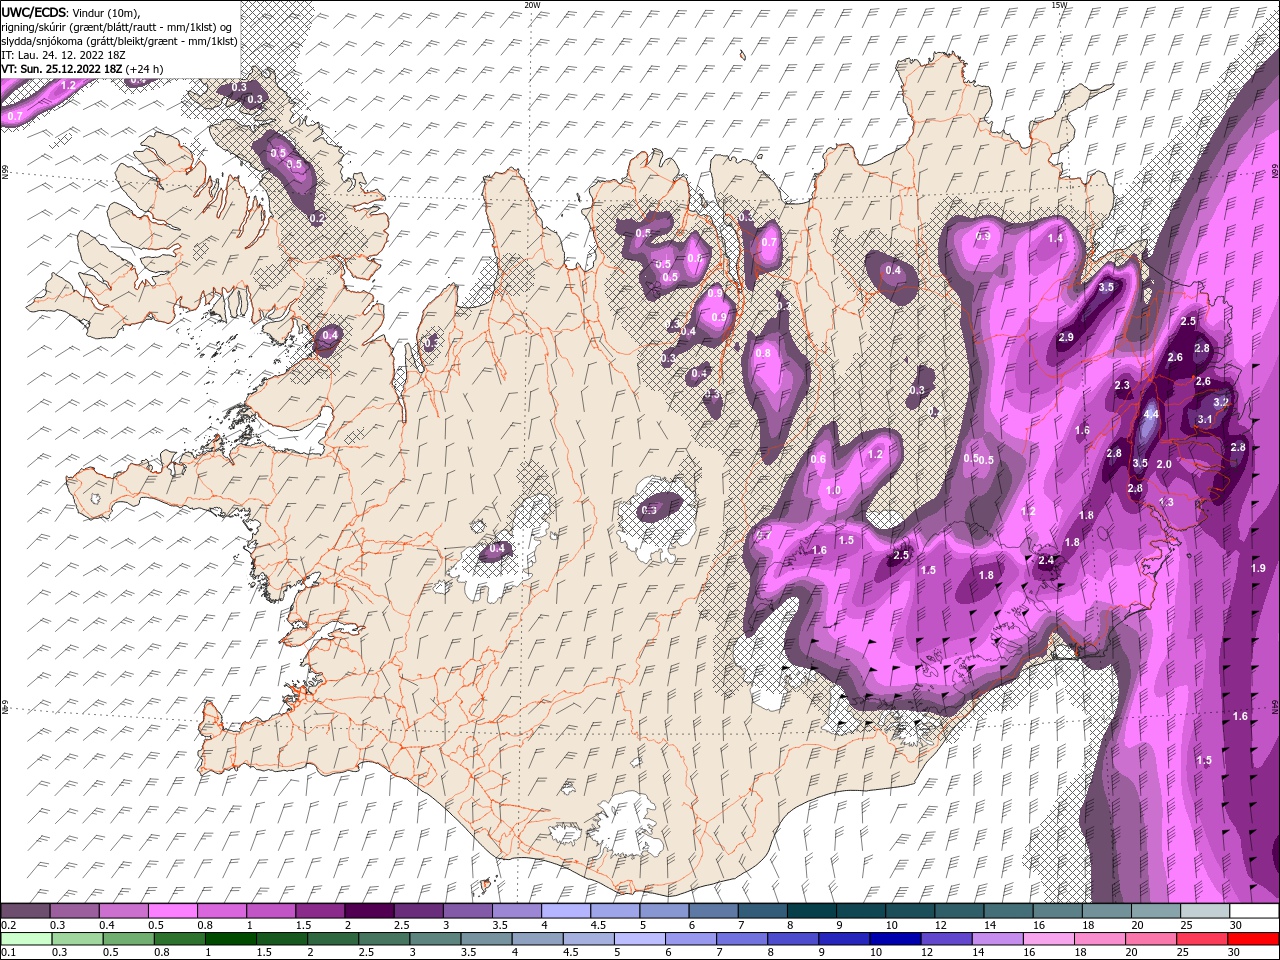The width and height of the screenshot is (1280, 960).
Task: Click the 1.9 value at the east edge
Action: tap(1258, 568)
